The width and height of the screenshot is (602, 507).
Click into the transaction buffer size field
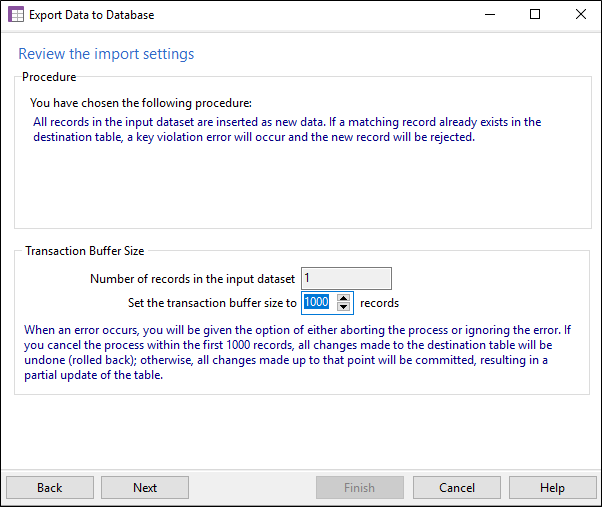click(318, 302)
